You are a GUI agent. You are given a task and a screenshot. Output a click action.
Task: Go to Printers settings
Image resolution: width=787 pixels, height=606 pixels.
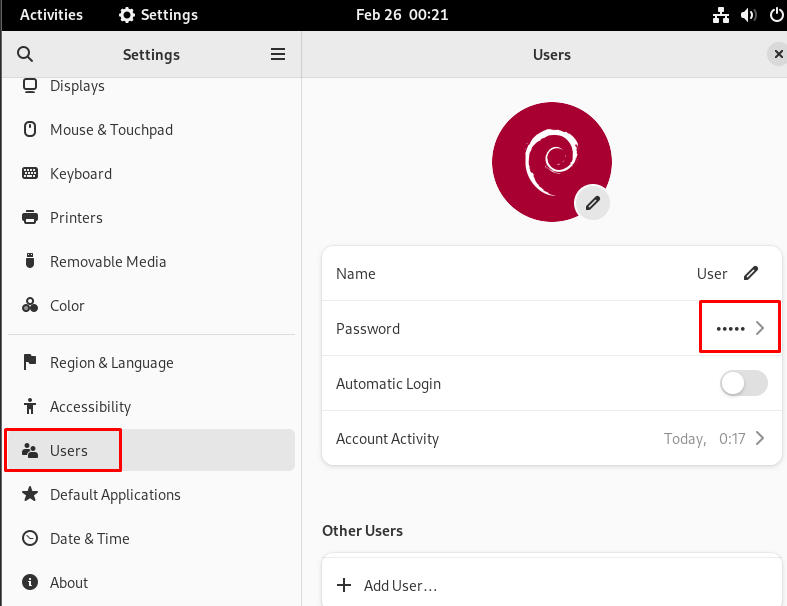click(x=152, y=217)
